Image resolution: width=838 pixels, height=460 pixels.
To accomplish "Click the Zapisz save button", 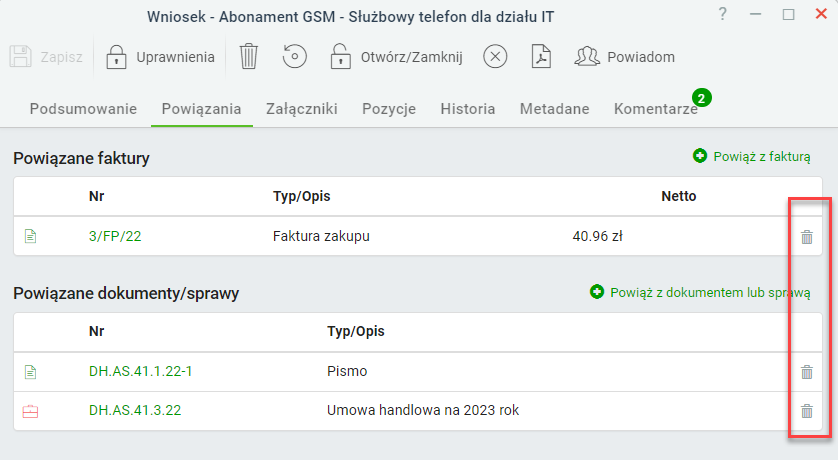I will click(46, 57).
